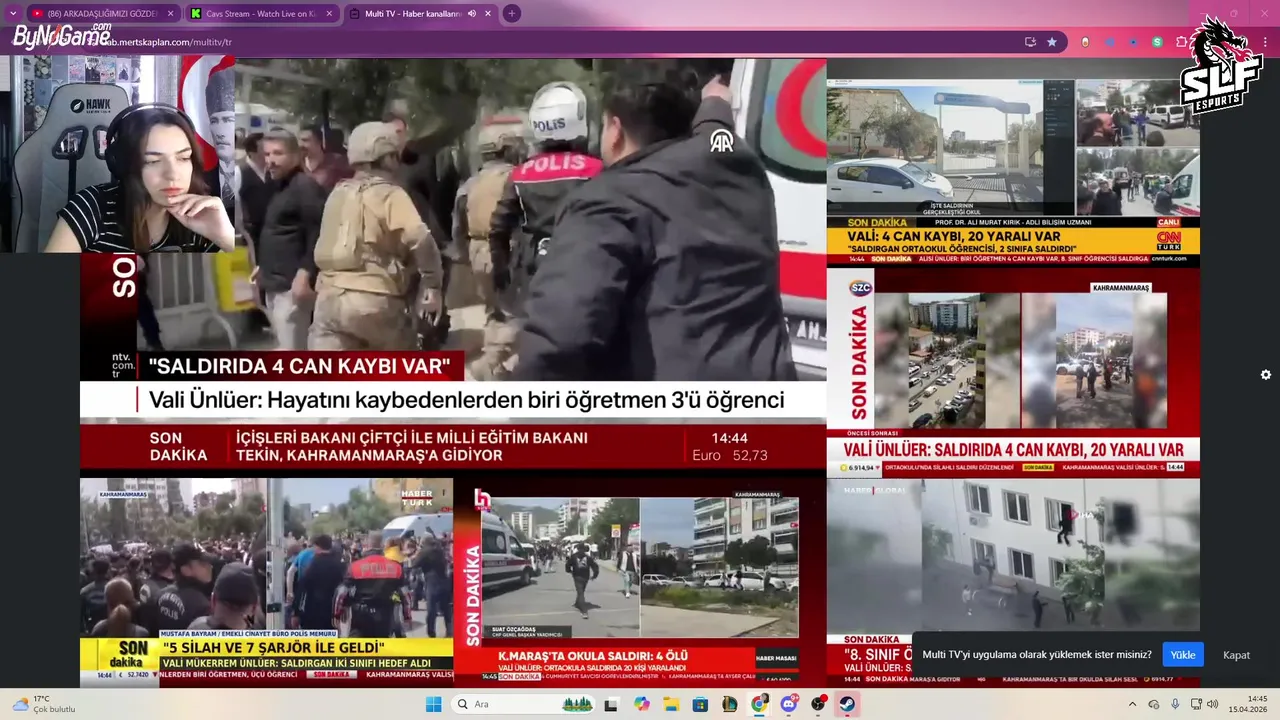The height and width of the screenshot is (720, 1280).
Task: Select the Sözcü SZC stream tile
Action: (x=1013, y=371)
